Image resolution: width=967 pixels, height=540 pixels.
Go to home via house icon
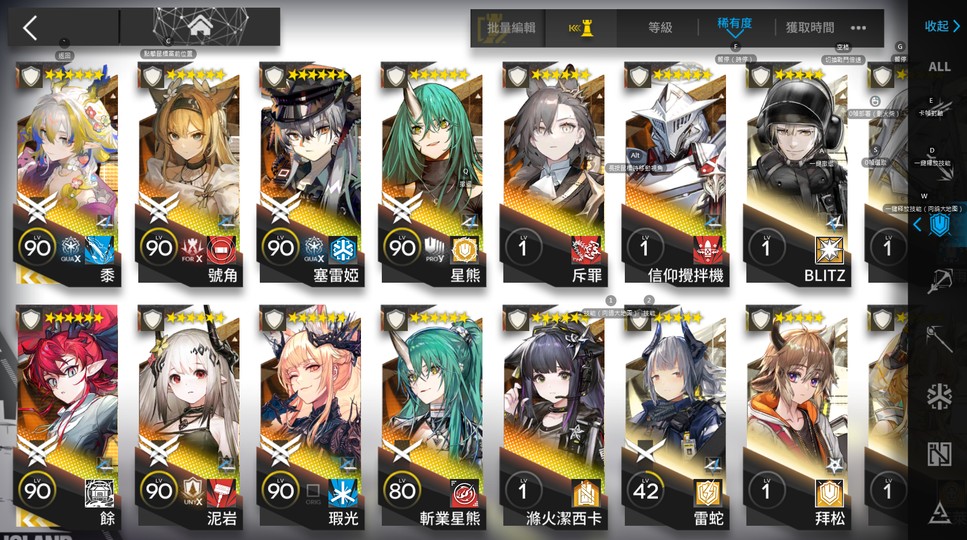tap(201, 27)
